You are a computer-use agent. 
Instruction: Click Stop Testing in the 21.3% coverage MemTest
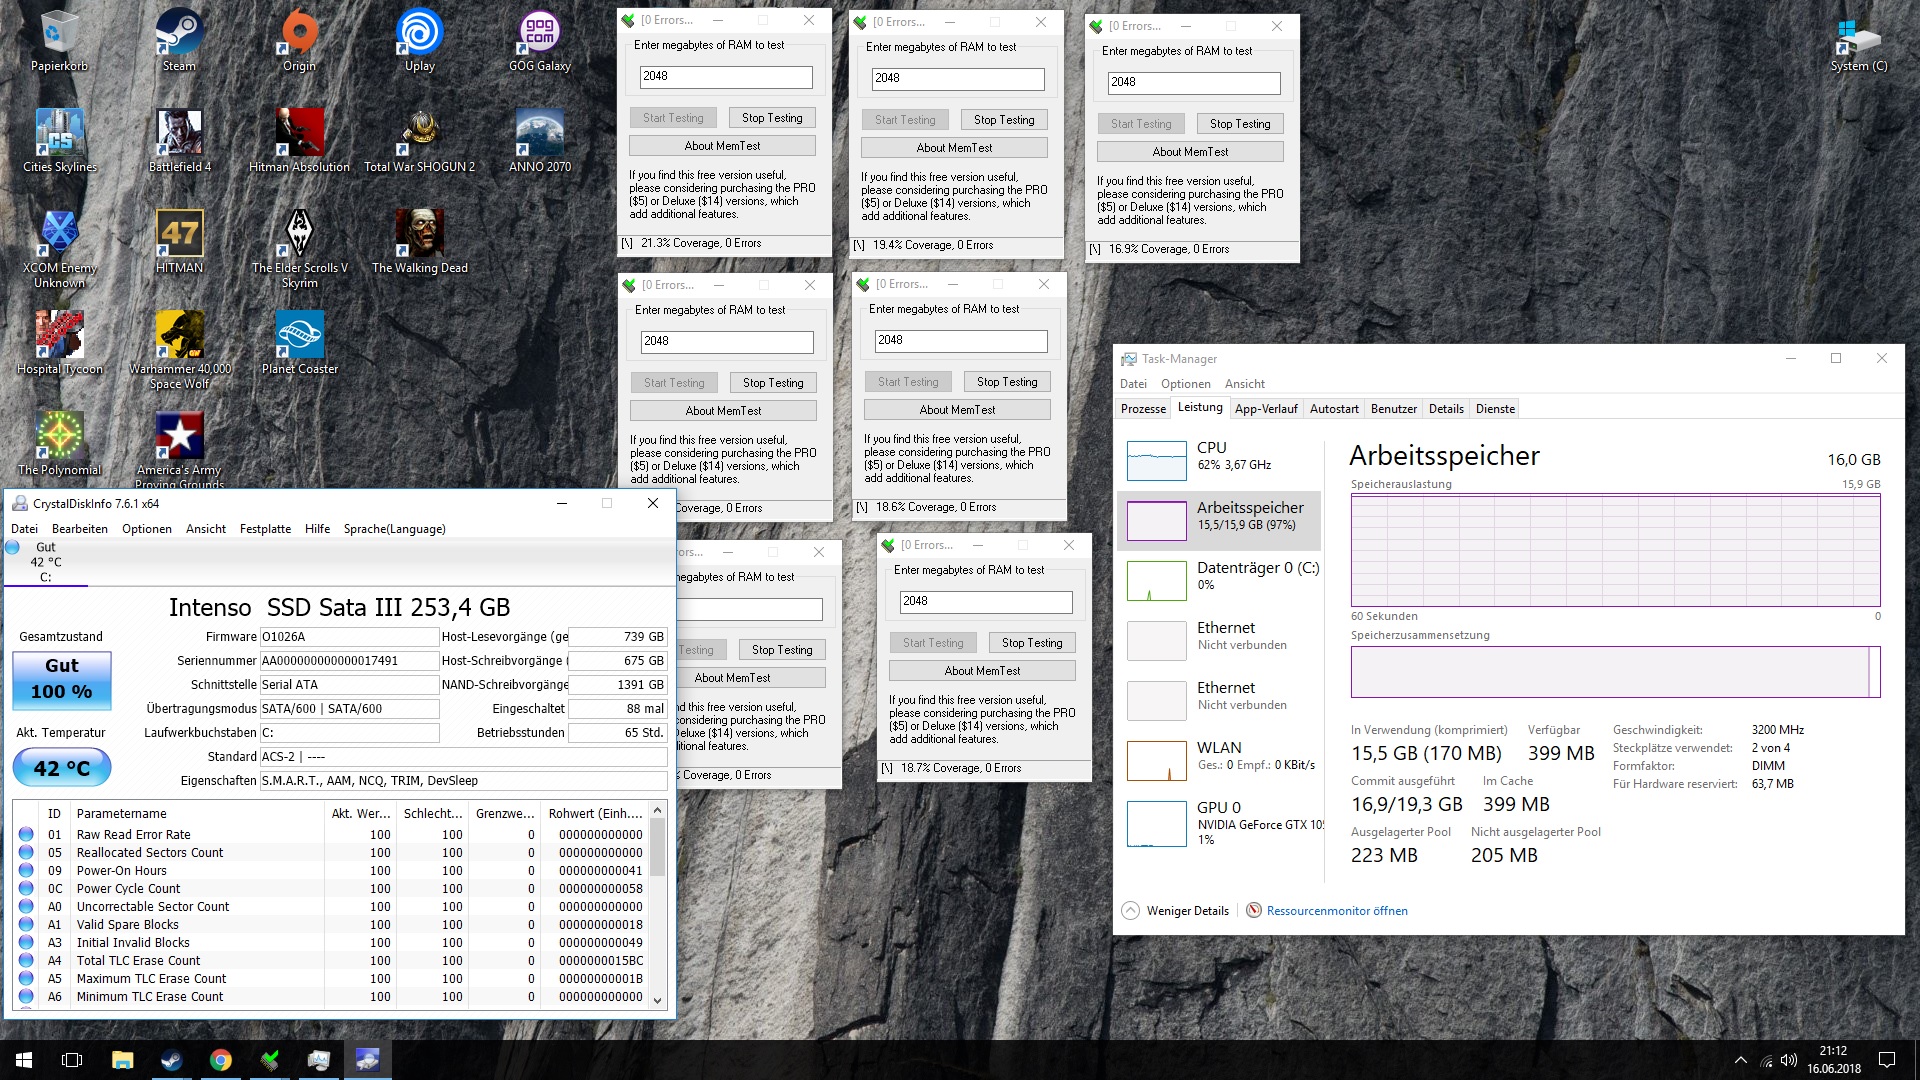pyautogui.click(x=771, y=118)
